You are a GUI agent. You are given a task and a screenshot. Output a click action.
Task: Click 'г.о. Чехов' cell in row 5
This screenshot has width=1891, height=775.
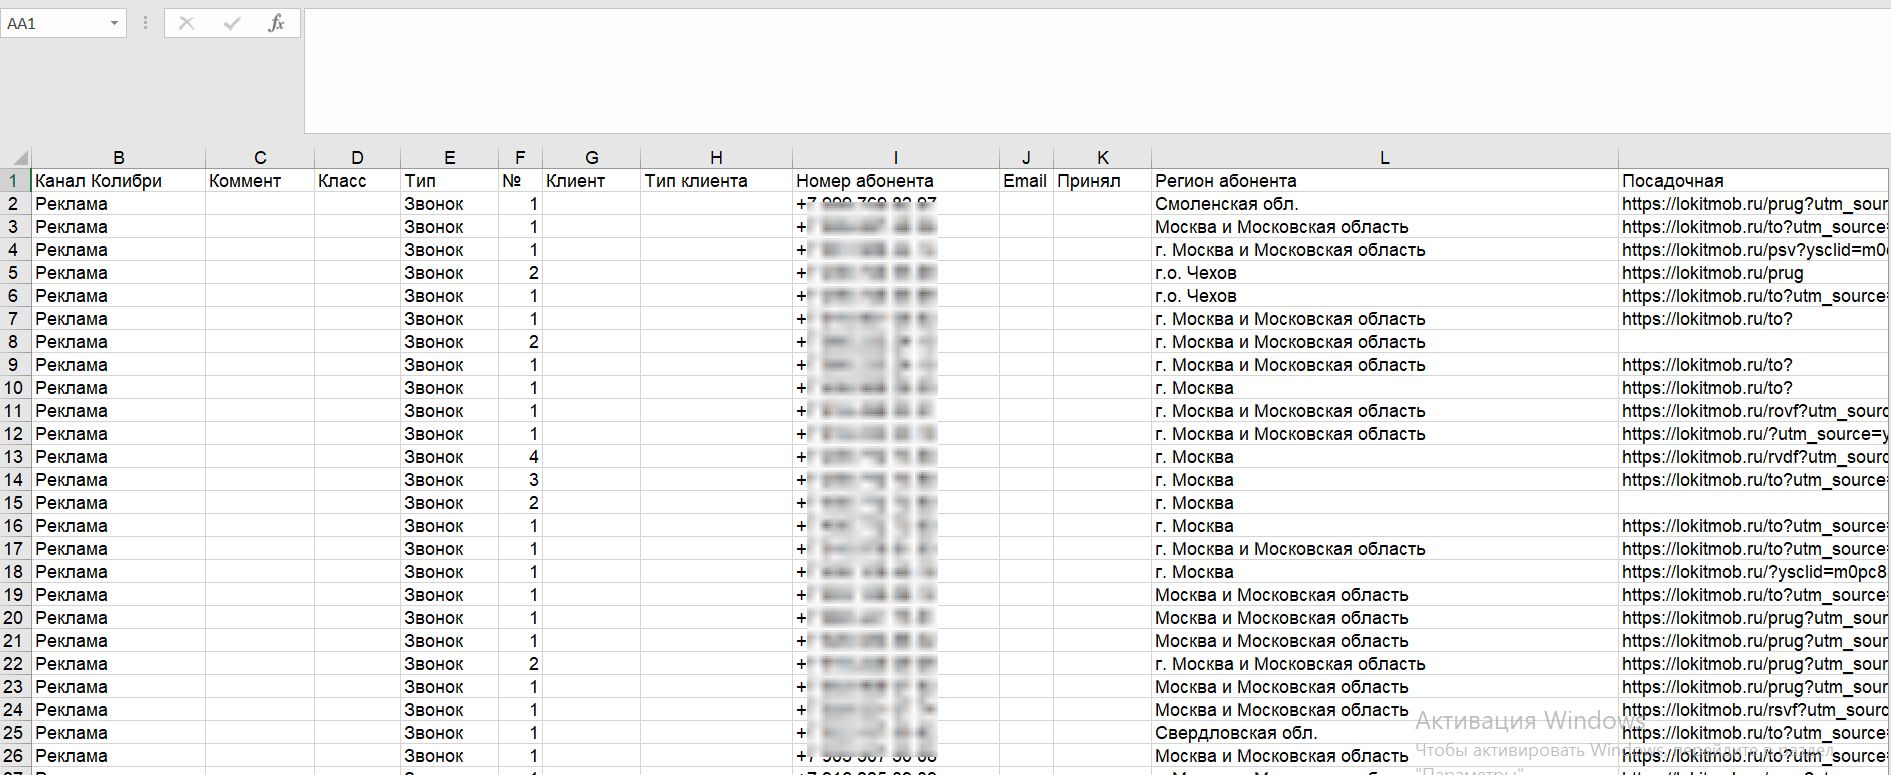pyautogui.click(x=1384, y=273)
